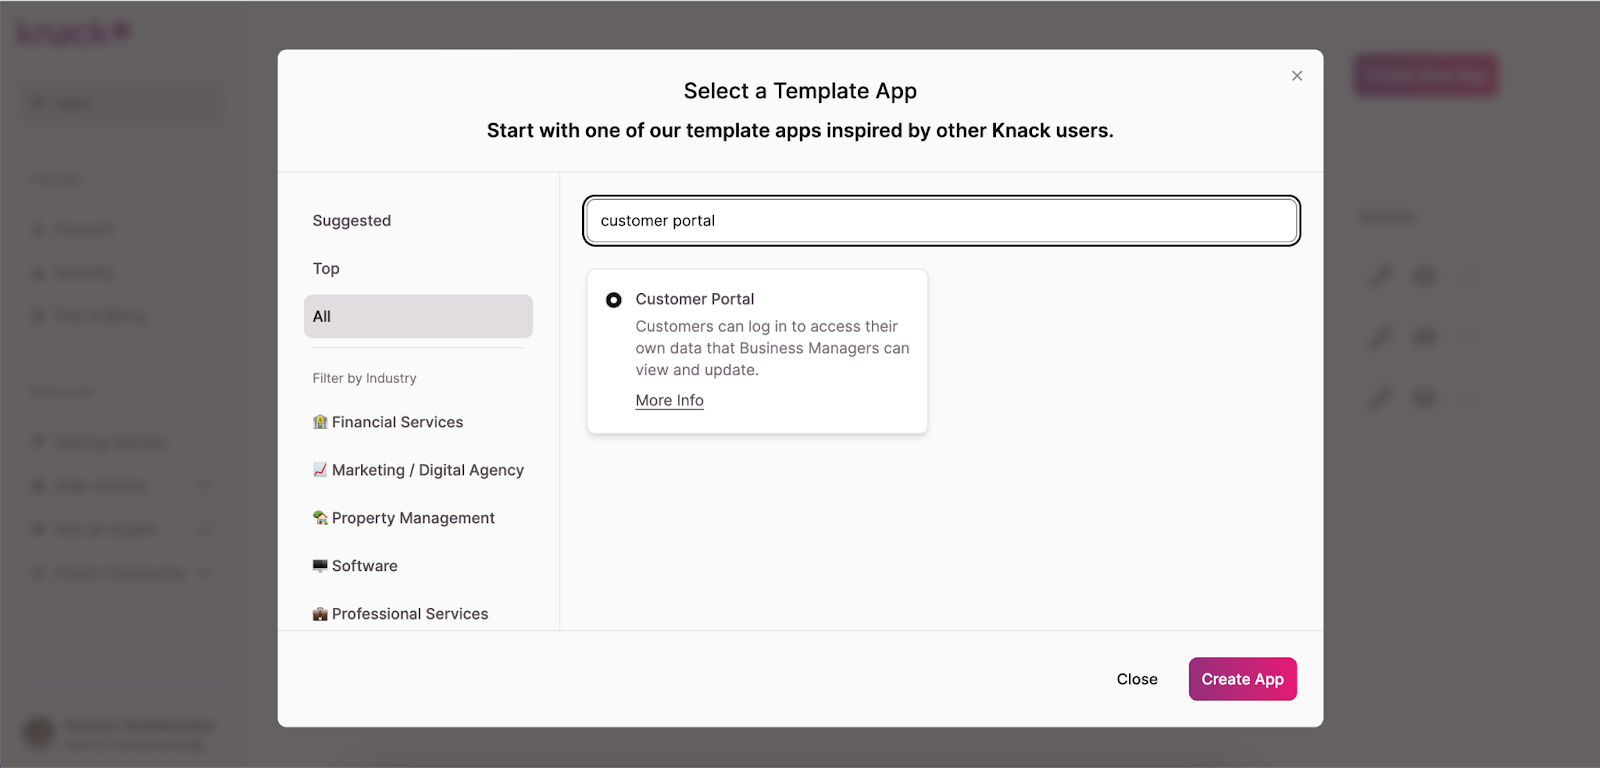The image size is (1600, 768).
Task: Switch to the Suggested templates category
Action: 352,221
